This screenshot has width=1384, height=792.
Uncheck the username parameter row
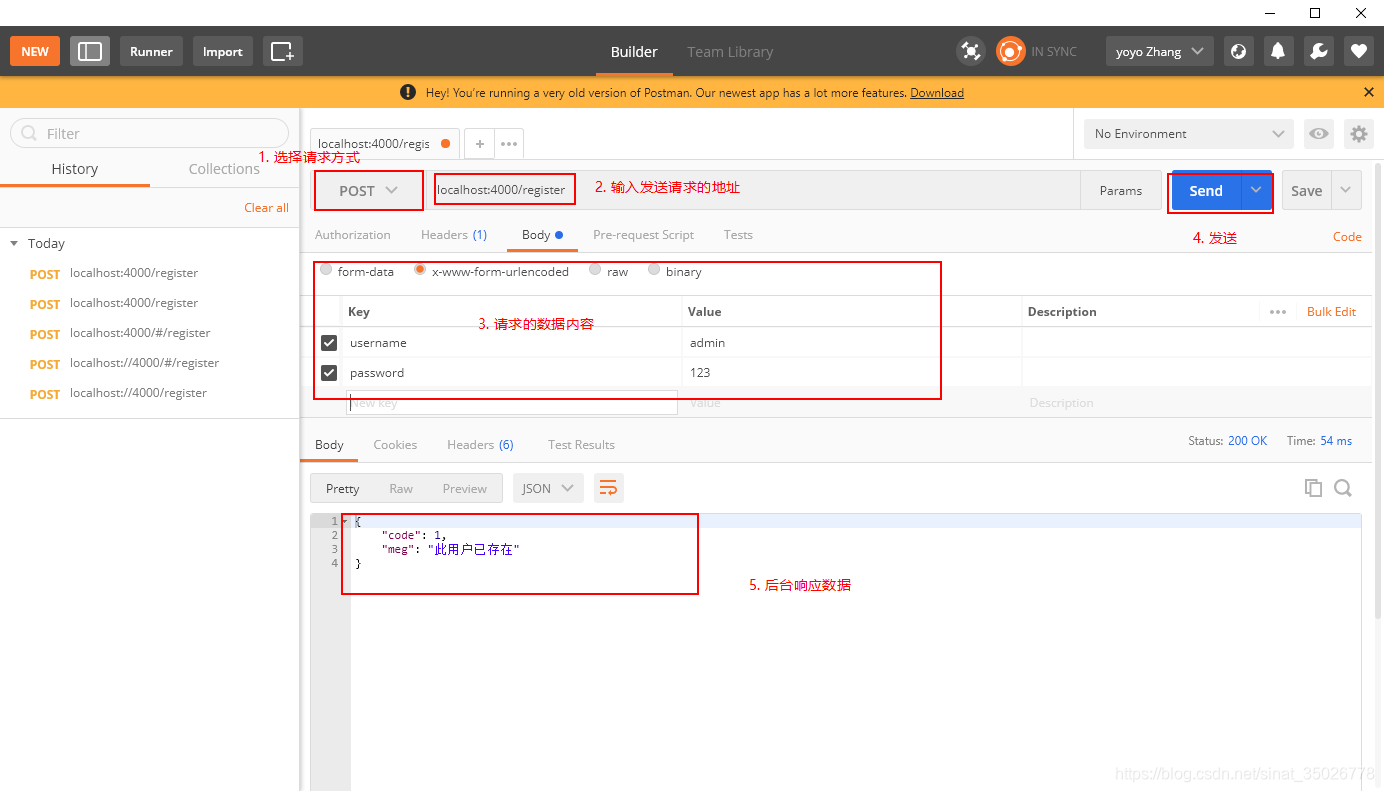tap(329, 343)
